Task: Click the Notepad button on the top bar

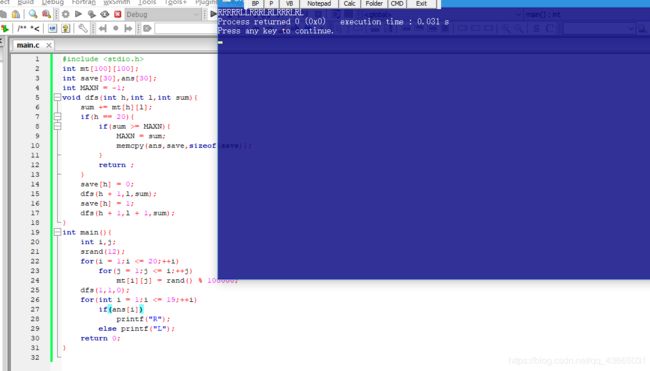Action: click(319, 3)
